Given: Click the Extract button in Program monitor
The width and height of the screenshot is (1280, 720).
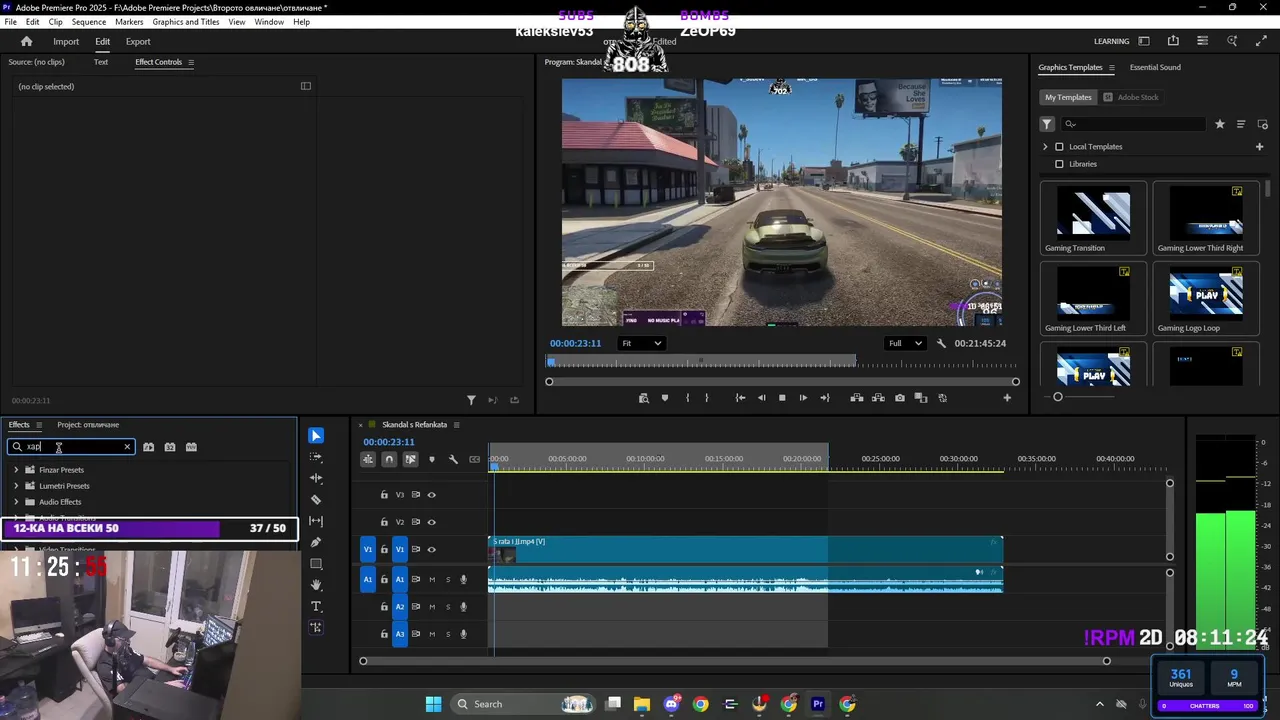Looking at the screenshot, I should (878, 398).
